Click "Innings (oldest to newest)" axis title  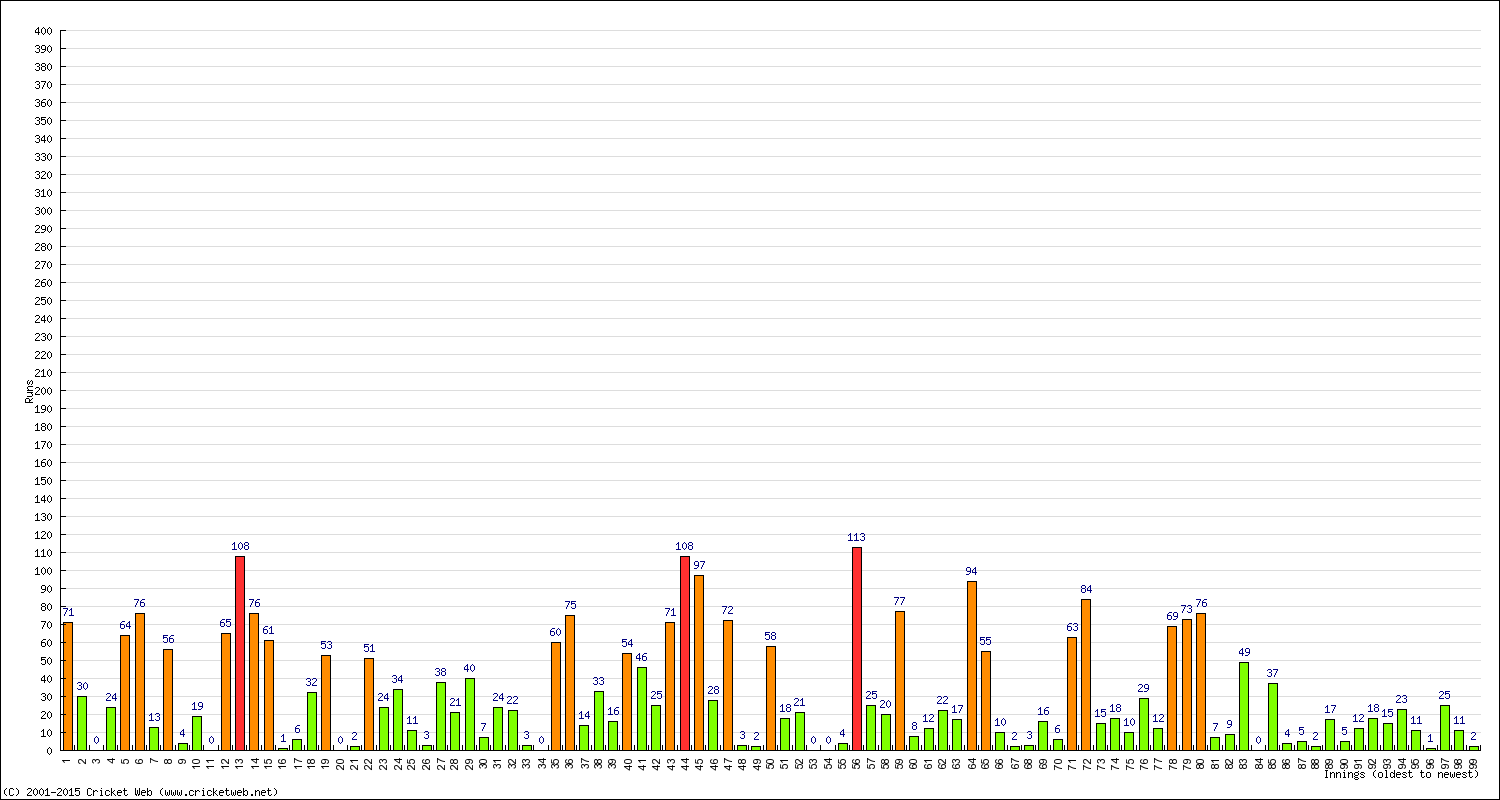(1401, 775)
